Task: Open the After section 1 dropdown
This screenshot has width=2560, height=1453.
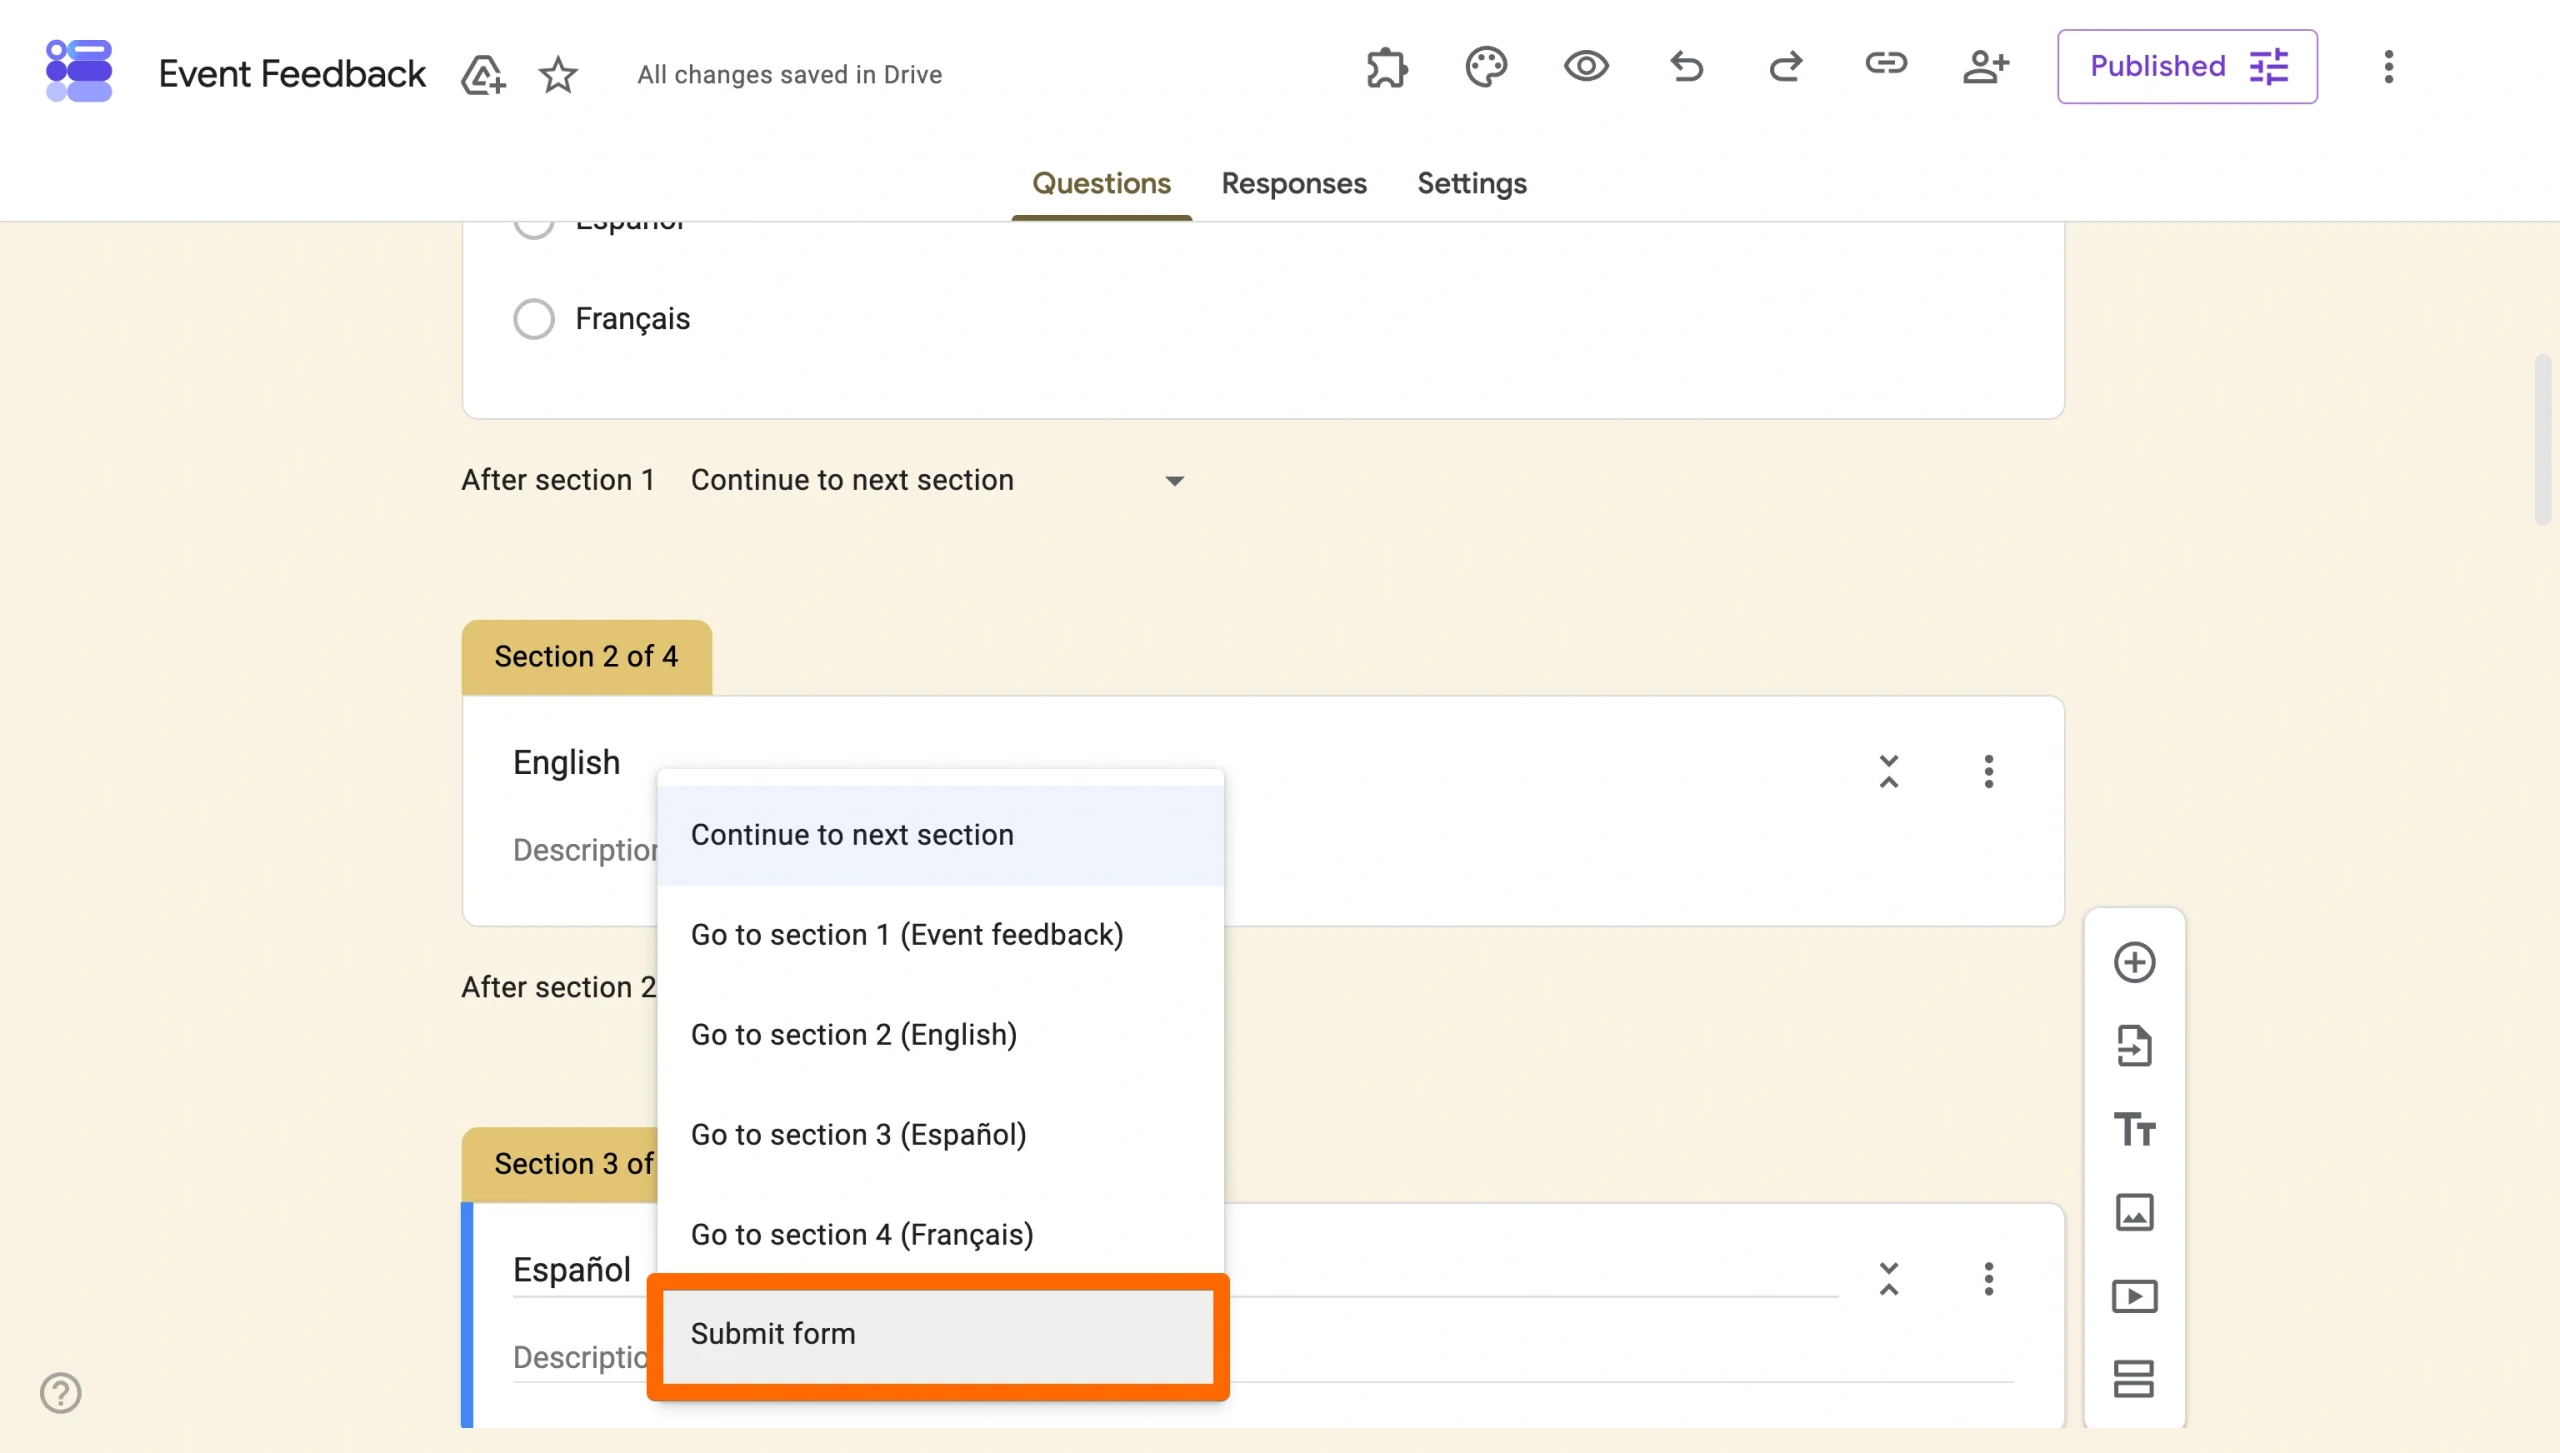Action: pyautogui.click(x=938, y=480)
